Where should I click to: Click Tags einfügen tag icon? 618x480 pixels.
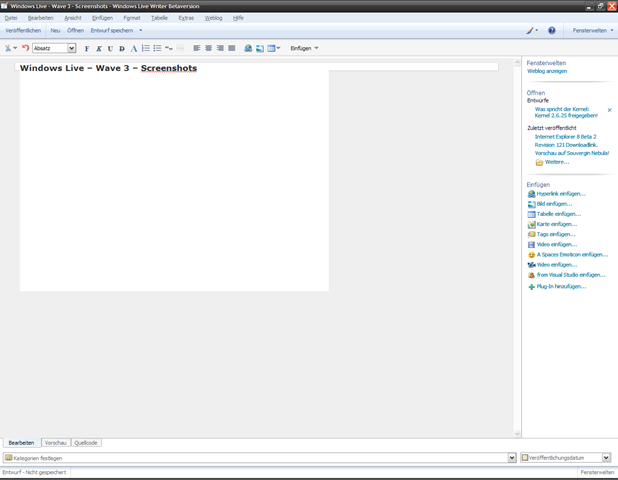(x=531, y=234)
